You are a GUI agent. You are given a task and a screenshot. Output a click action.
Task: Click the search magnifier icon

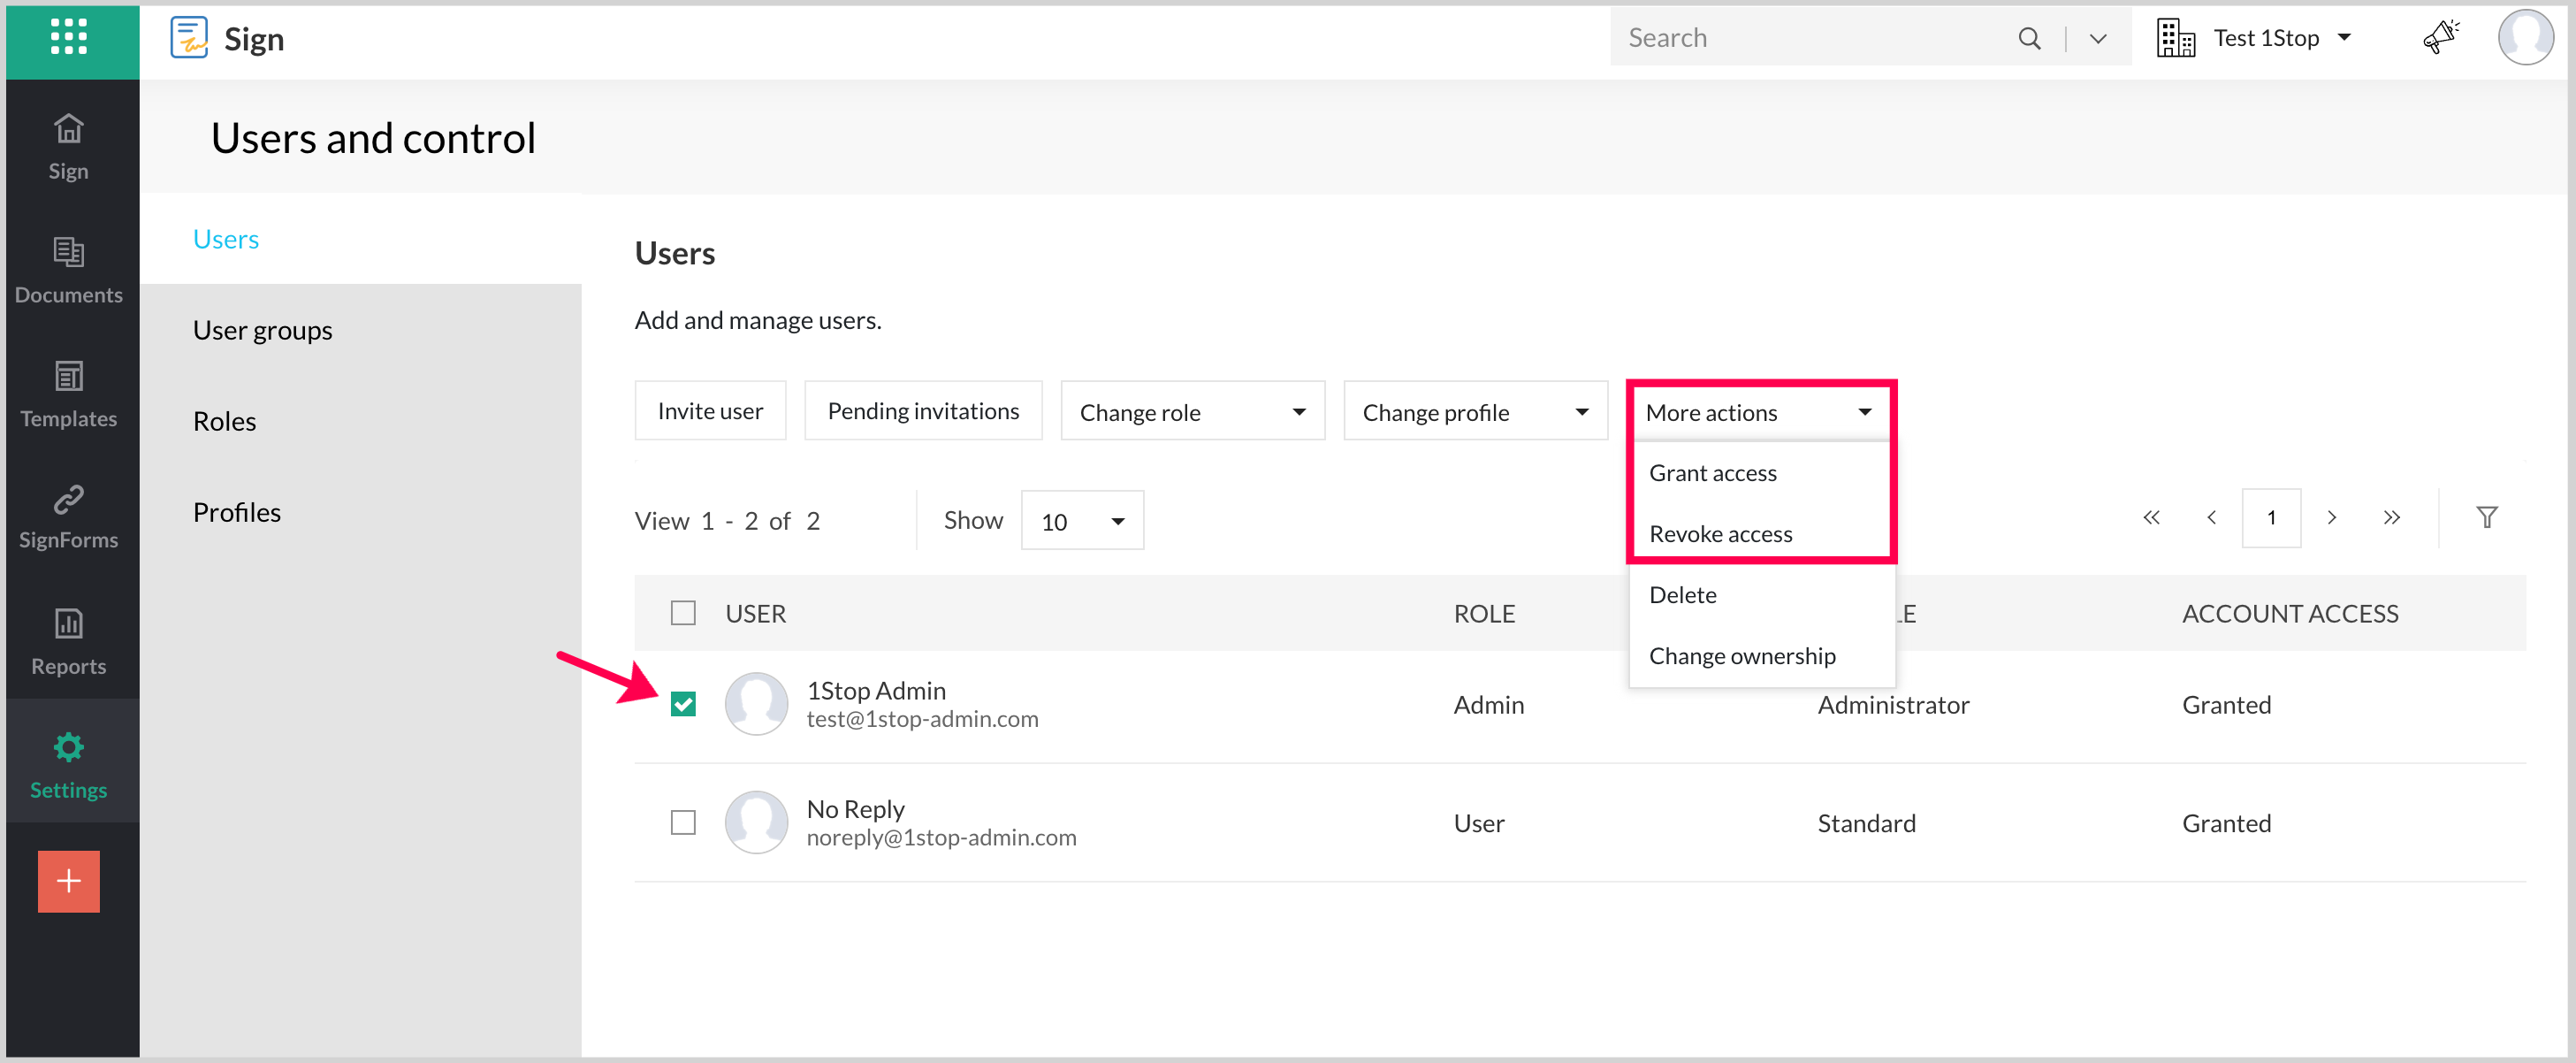[2028, 38]
